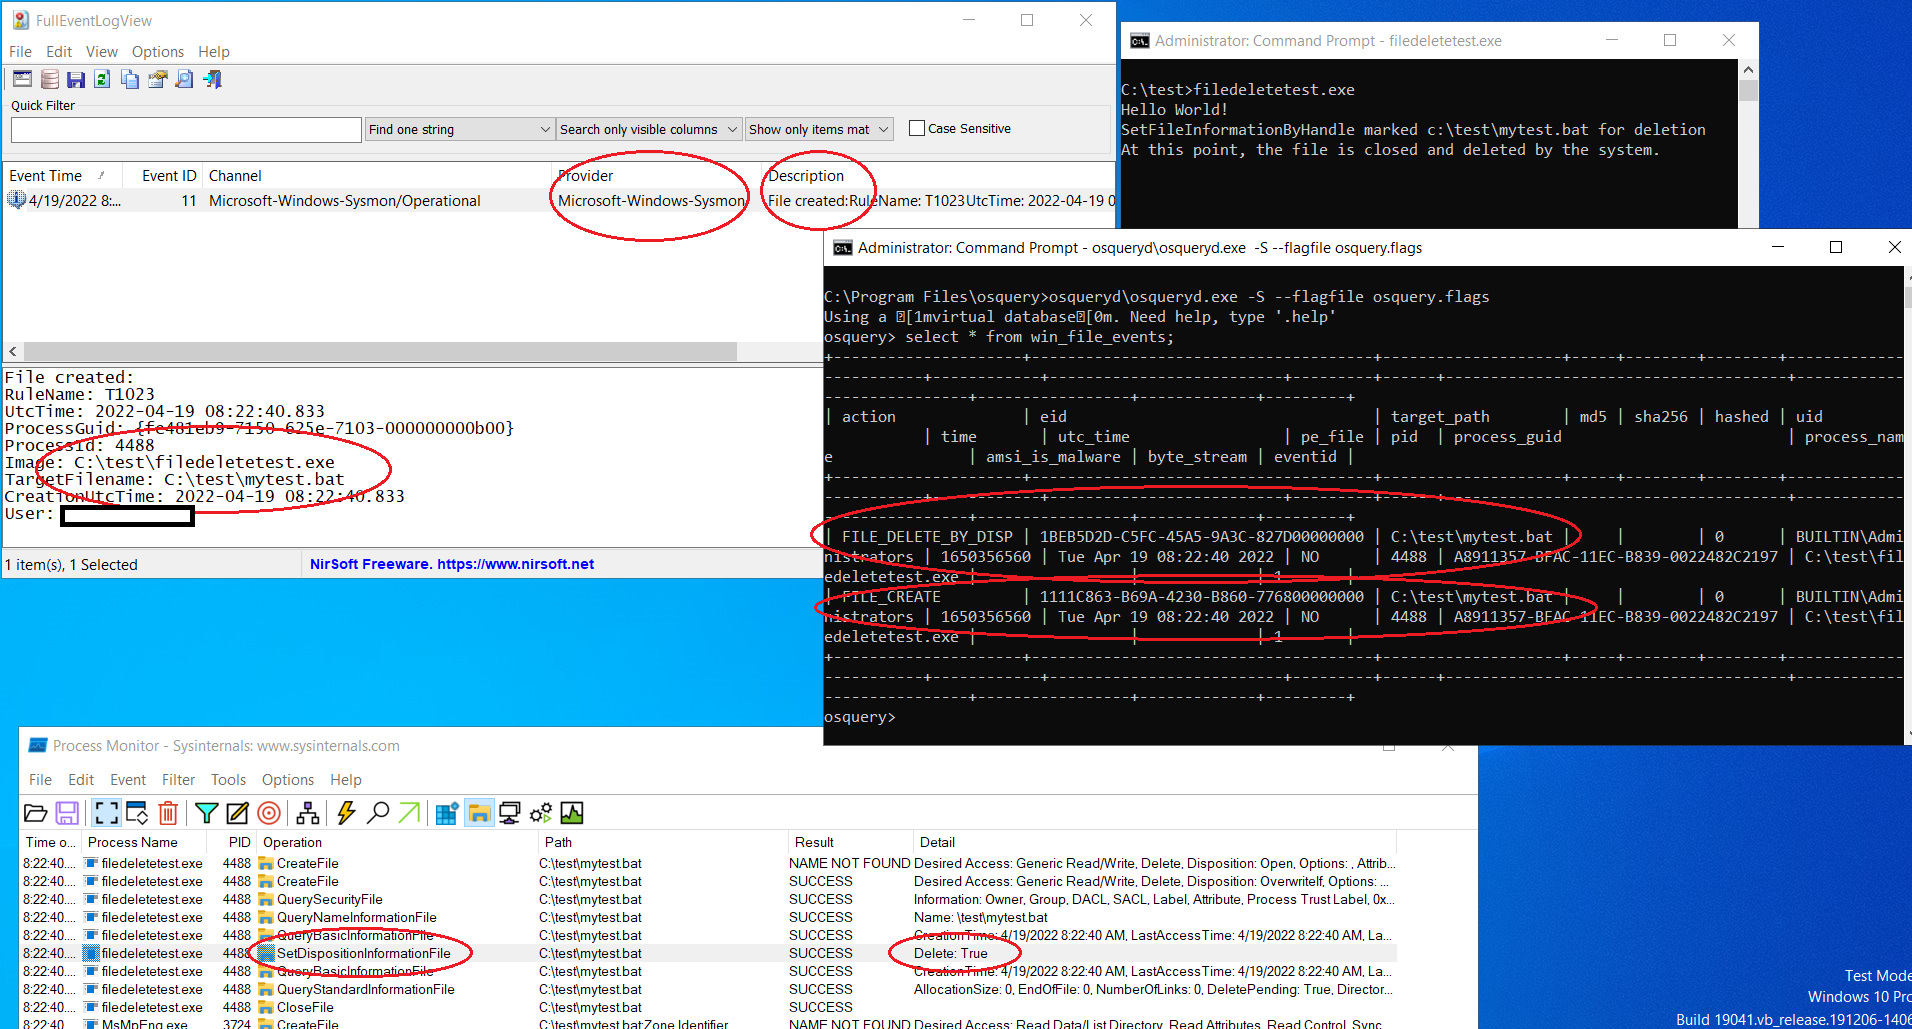Expand 'Show only items mat' dropdown
This screenshot has height=1029, width=1912.
pos(884,129)
